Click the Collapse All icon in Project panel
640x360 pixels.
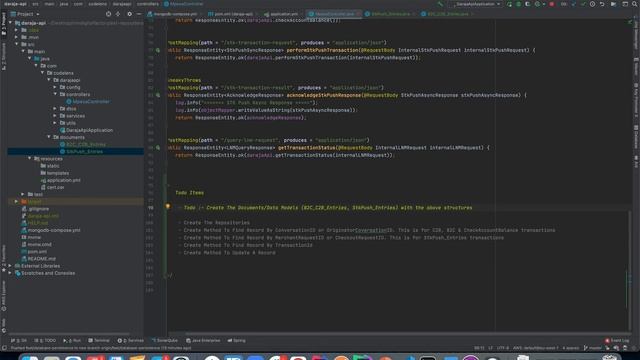(118, 14)
